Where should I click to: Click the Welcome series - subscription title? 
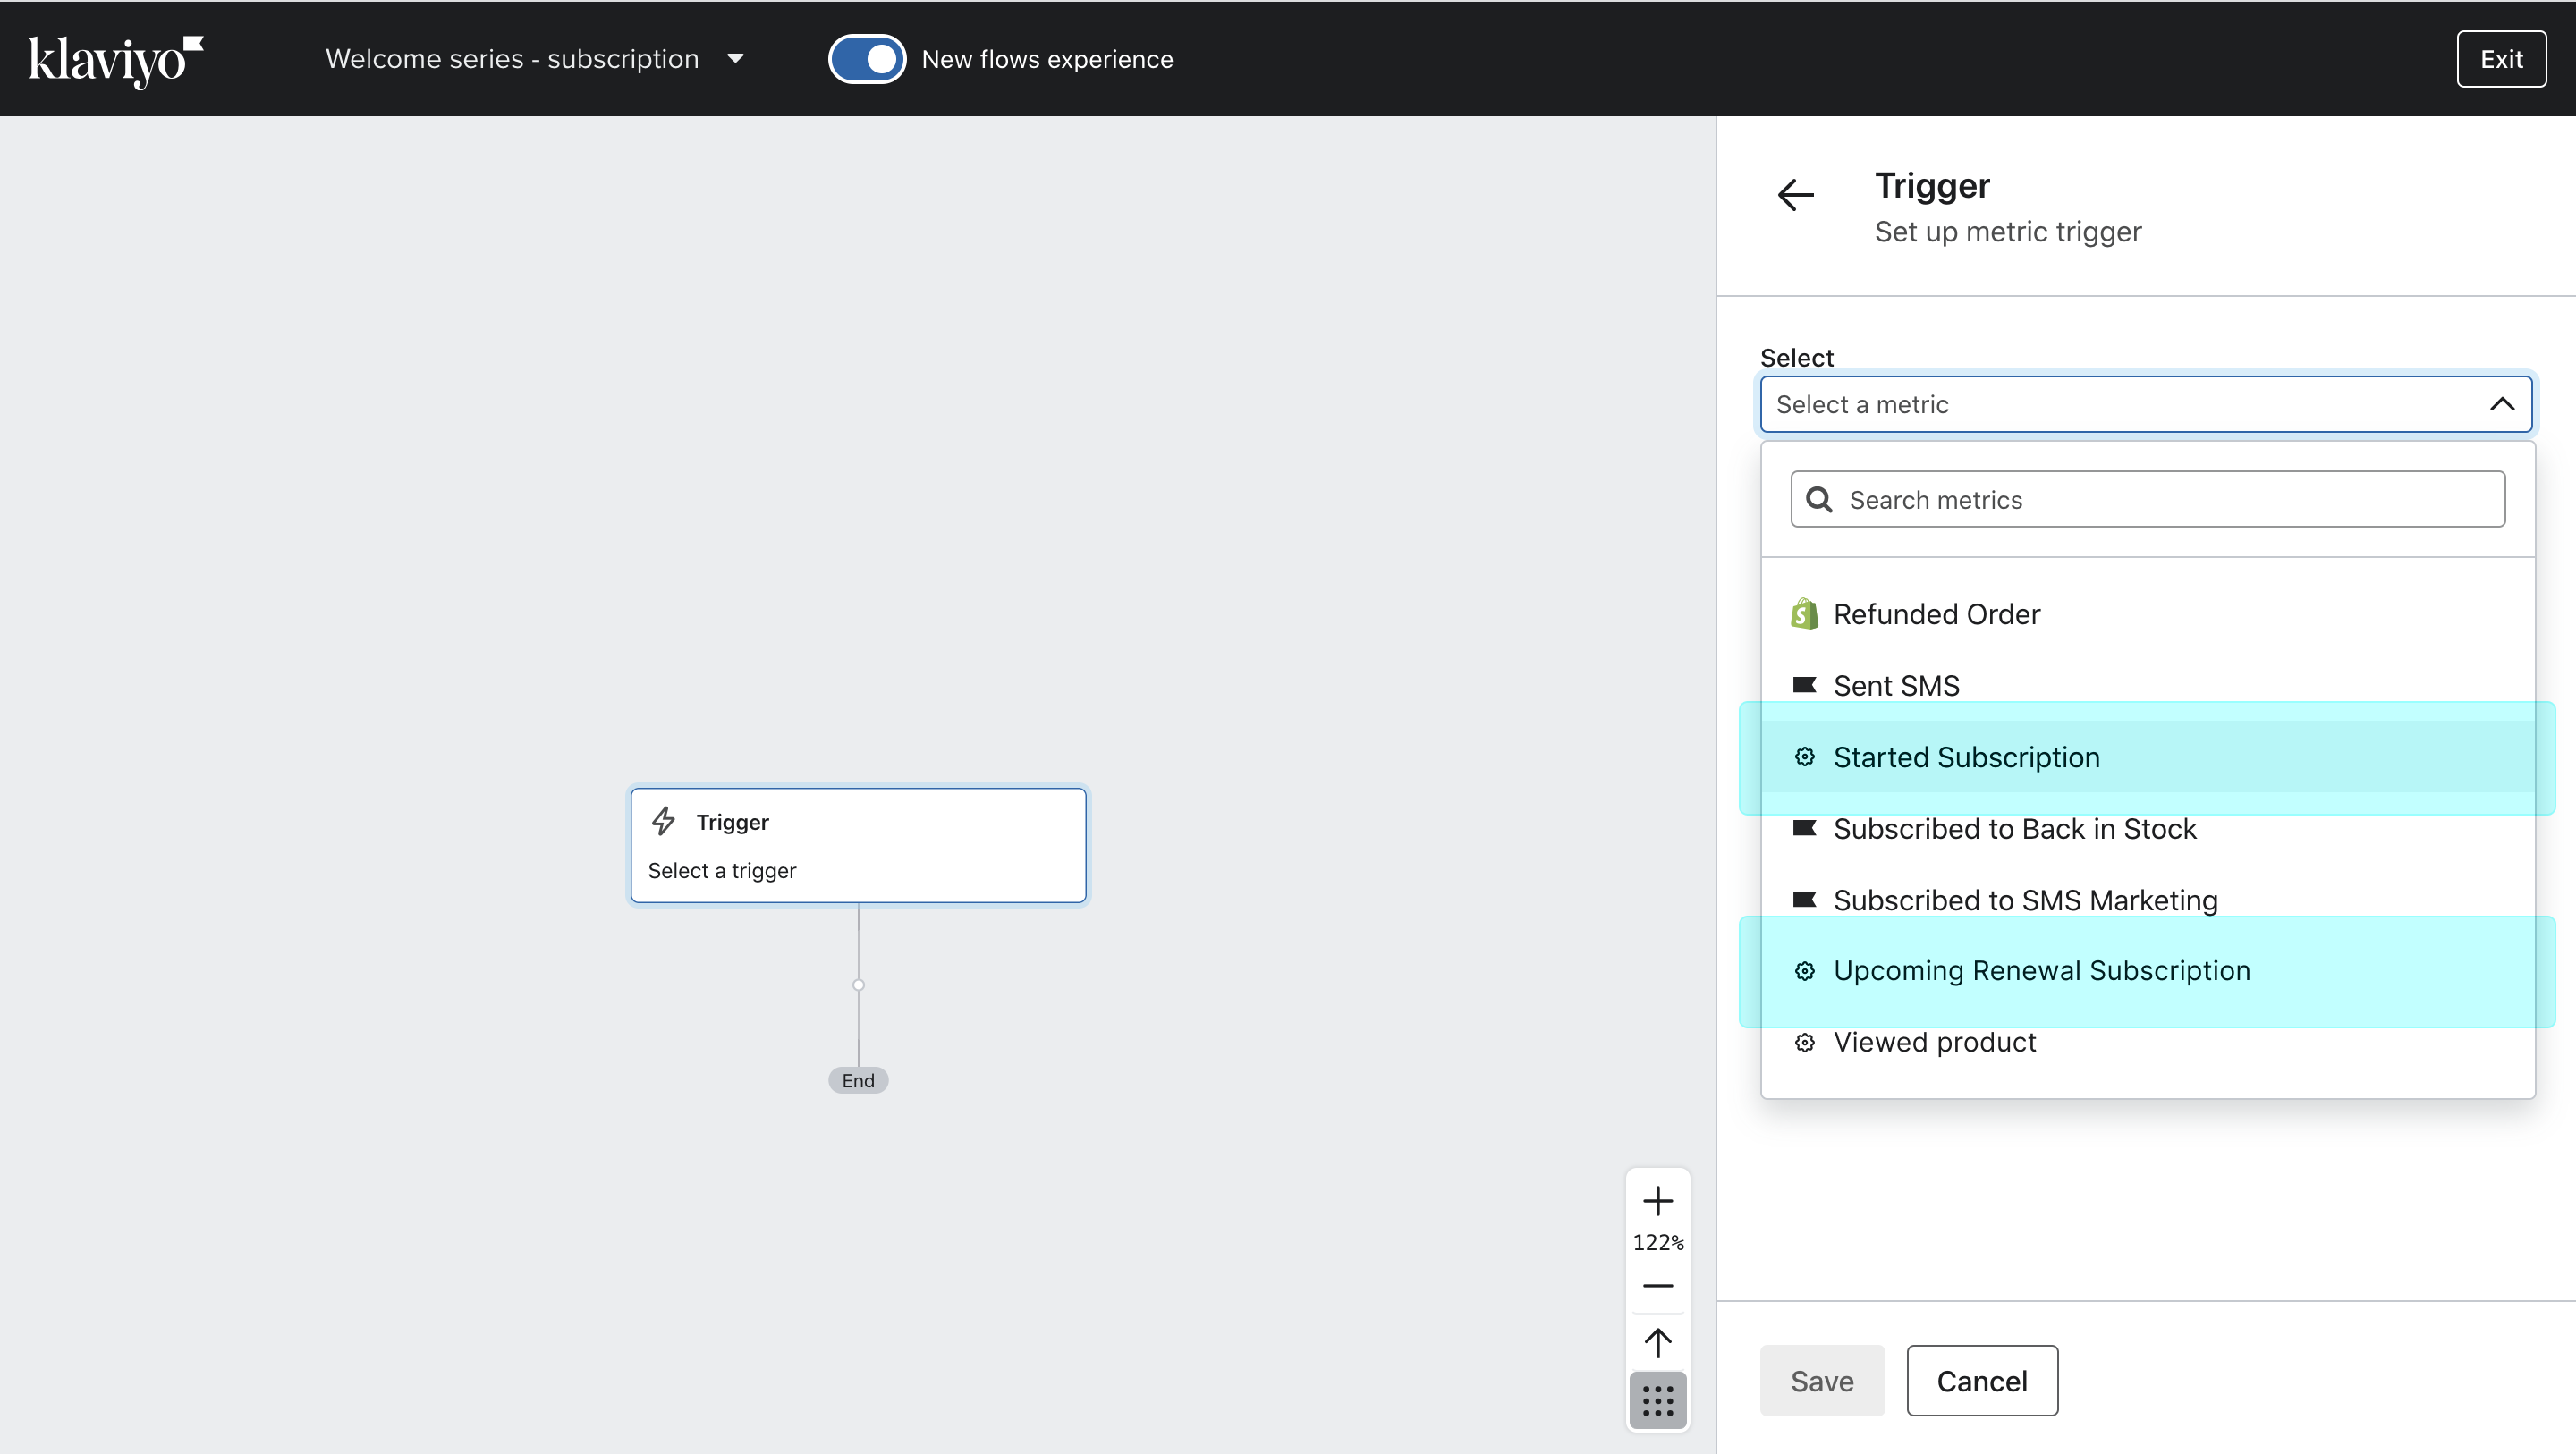(x=512, y=59)
